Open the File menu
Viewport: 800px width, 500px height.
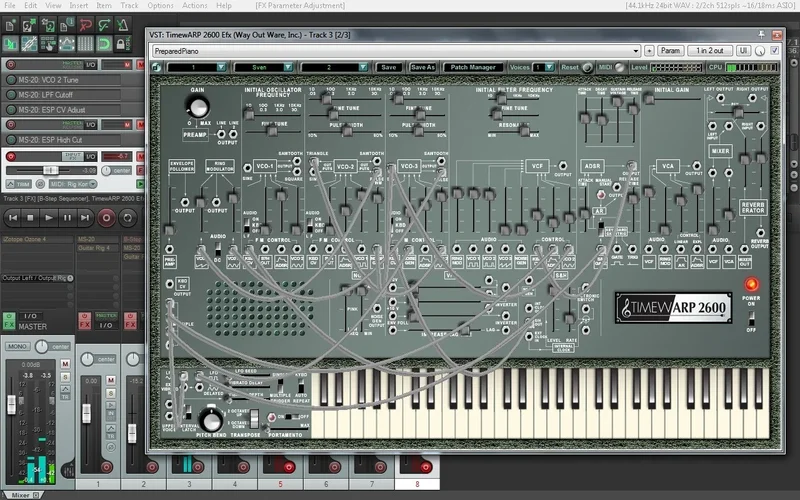[x=10, y=6]
